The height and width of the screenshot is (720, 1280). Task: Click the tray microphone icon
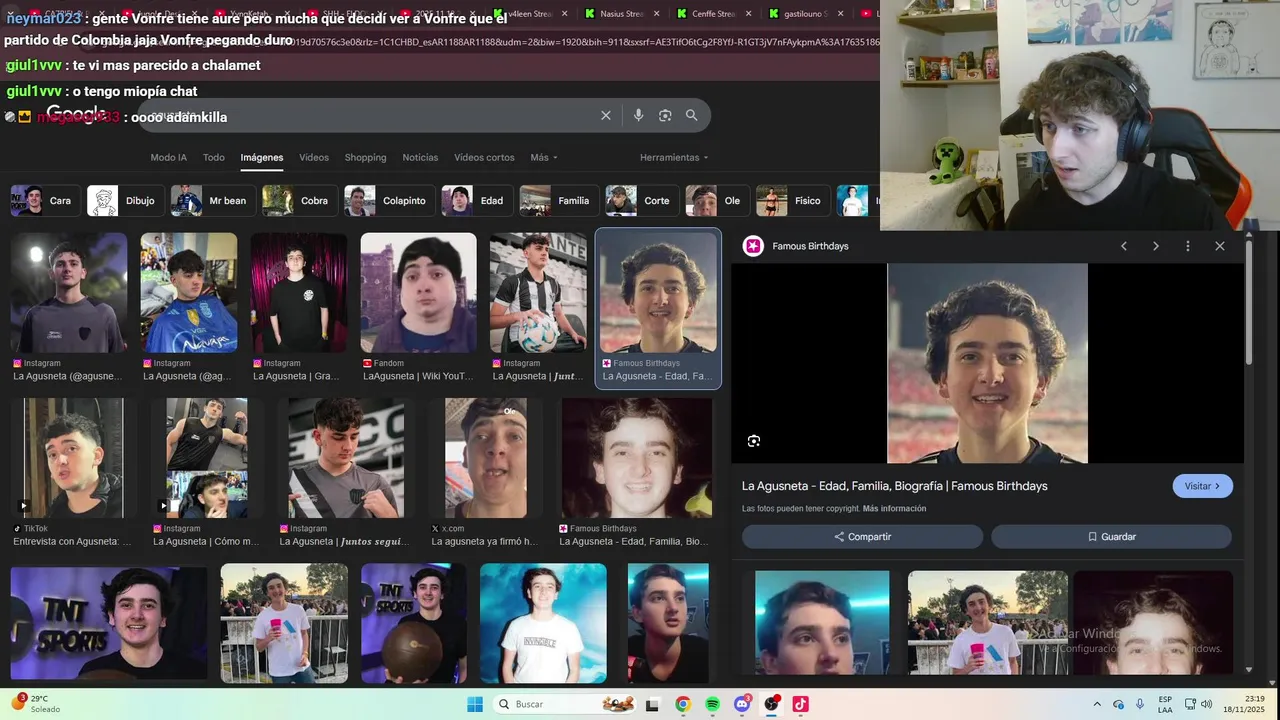pos(1139,704)
